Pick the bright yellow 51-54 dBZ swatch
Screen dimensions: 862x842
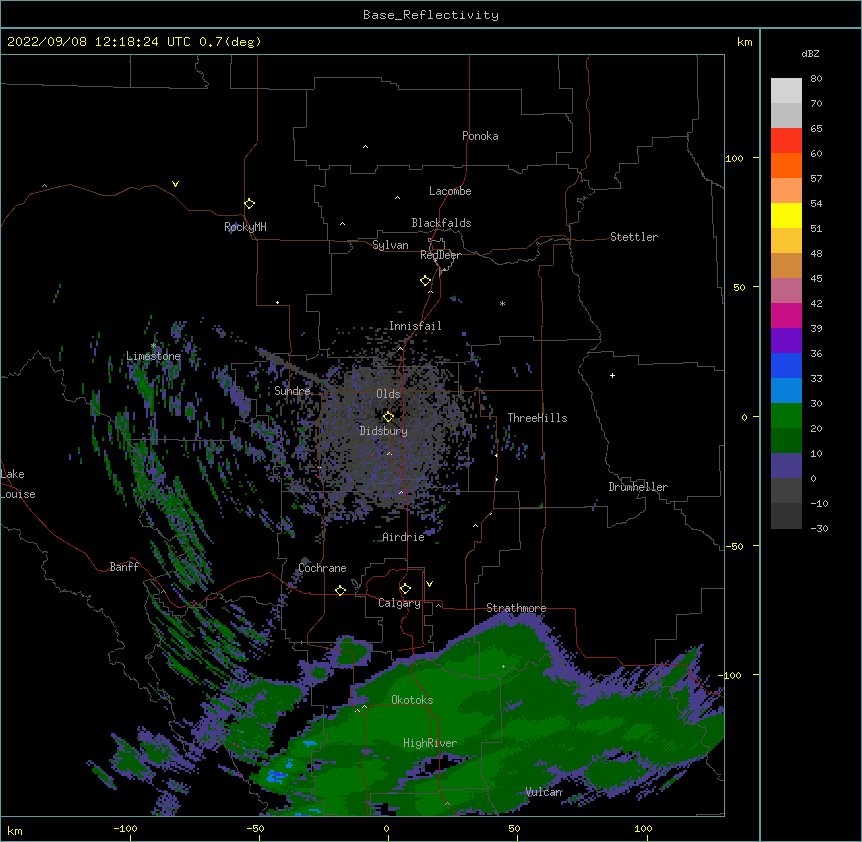786,215
